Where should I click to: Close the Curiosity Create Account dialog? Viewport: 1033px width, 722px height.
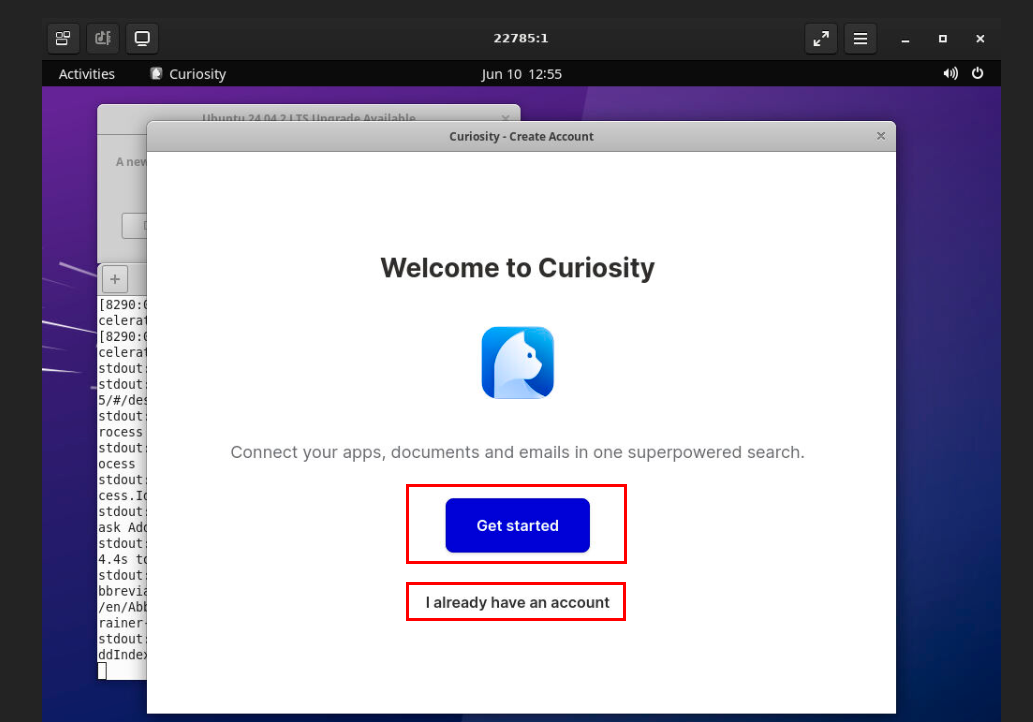click(x=880, y=136)
